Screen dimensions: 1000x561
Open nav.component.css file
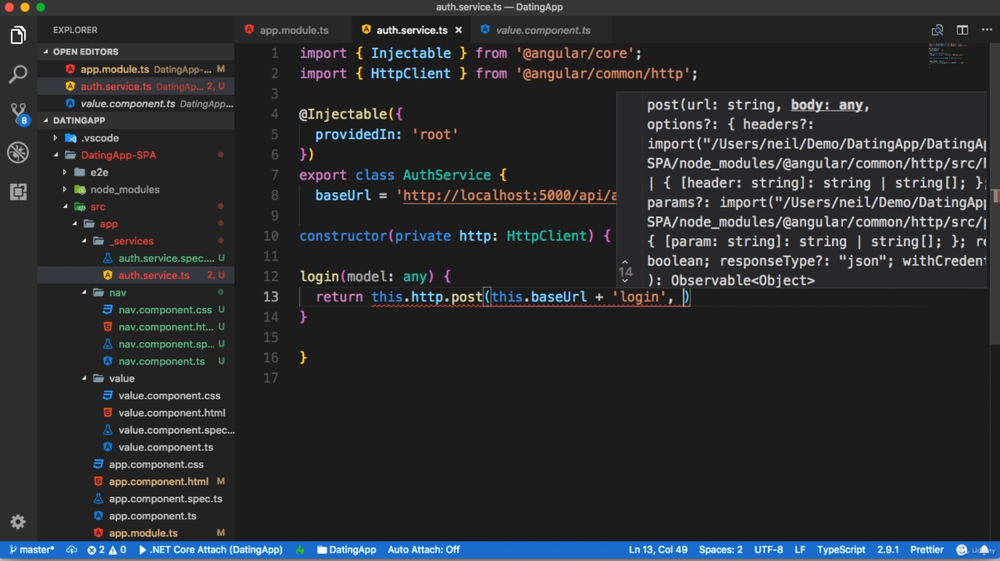pyautogui.click(x=136, y=310)
